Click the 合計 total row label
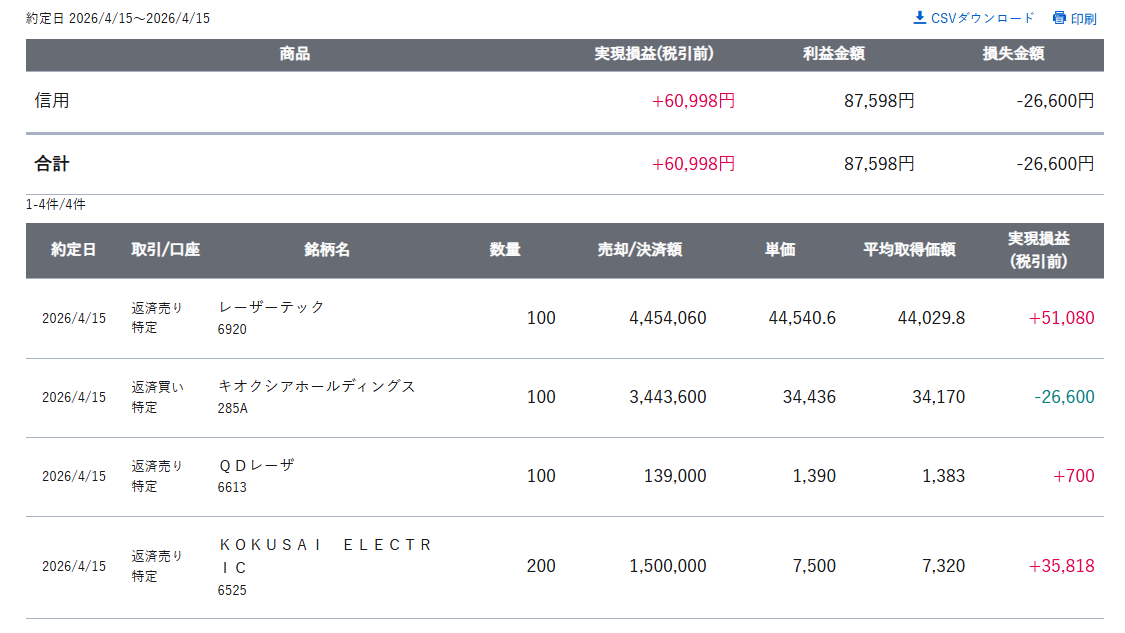This screenshot has width=1125, height=633. pos(52,164)
